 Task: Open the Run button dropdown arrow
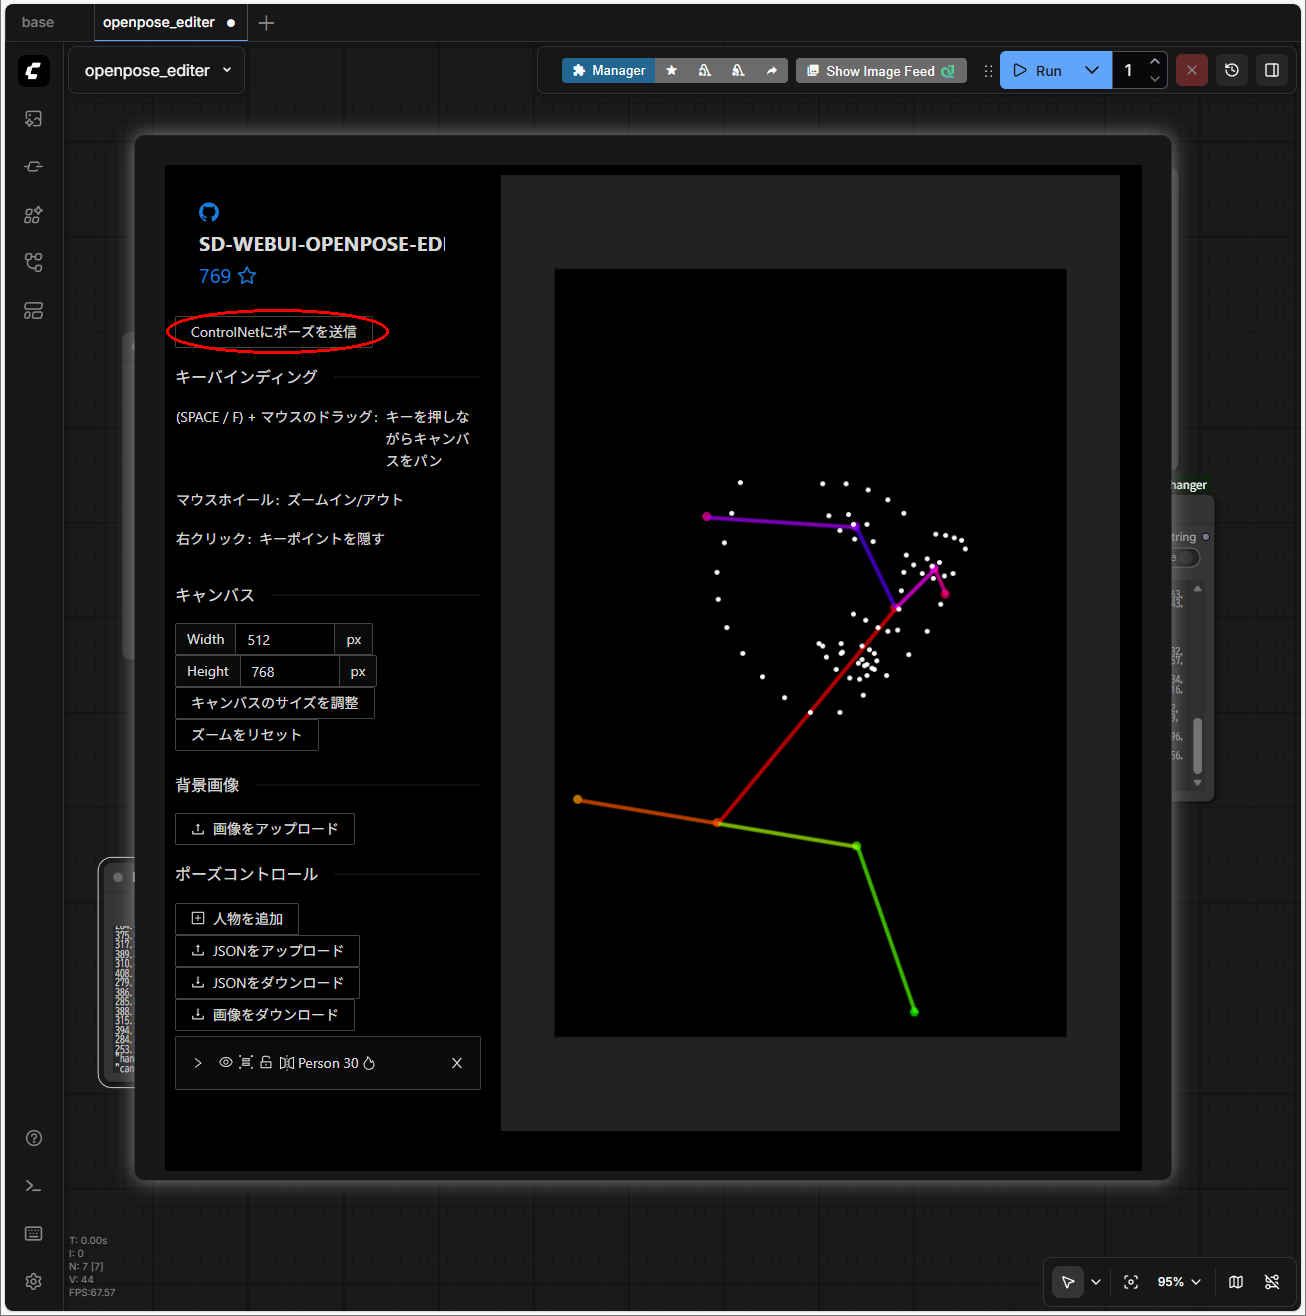point(1091,71)
